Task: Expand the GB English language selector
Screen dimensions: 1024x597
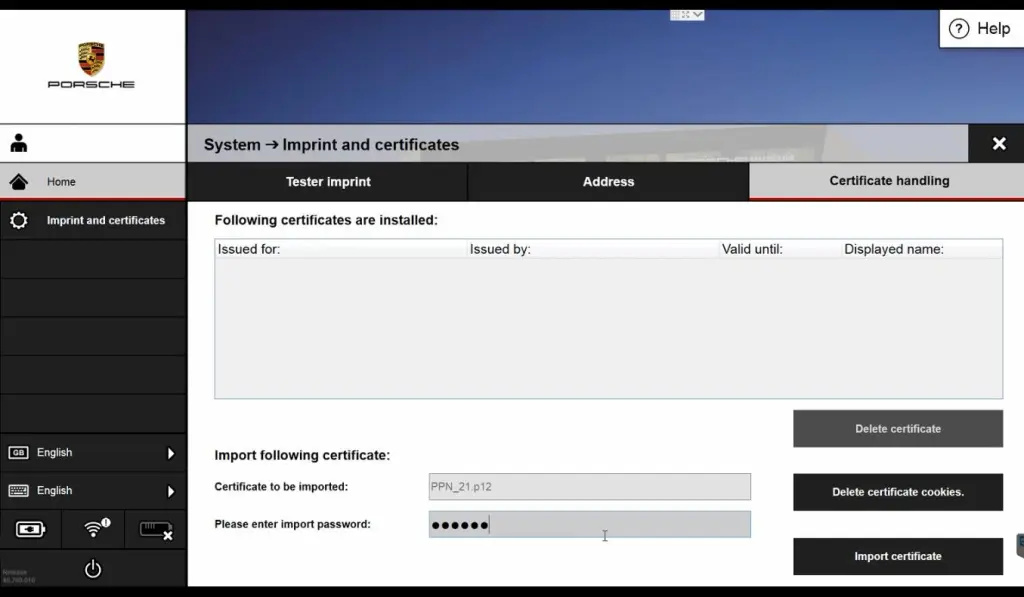Action: pyautogui.click(x=92, y=453)
